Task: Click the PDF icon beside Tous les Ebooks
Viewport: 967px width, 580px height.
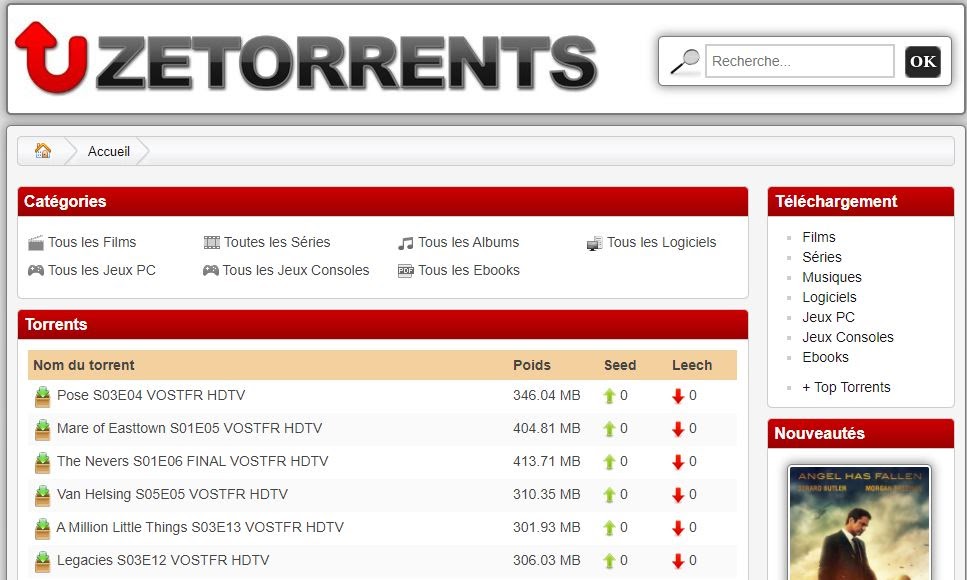Action: pos(405,270)
